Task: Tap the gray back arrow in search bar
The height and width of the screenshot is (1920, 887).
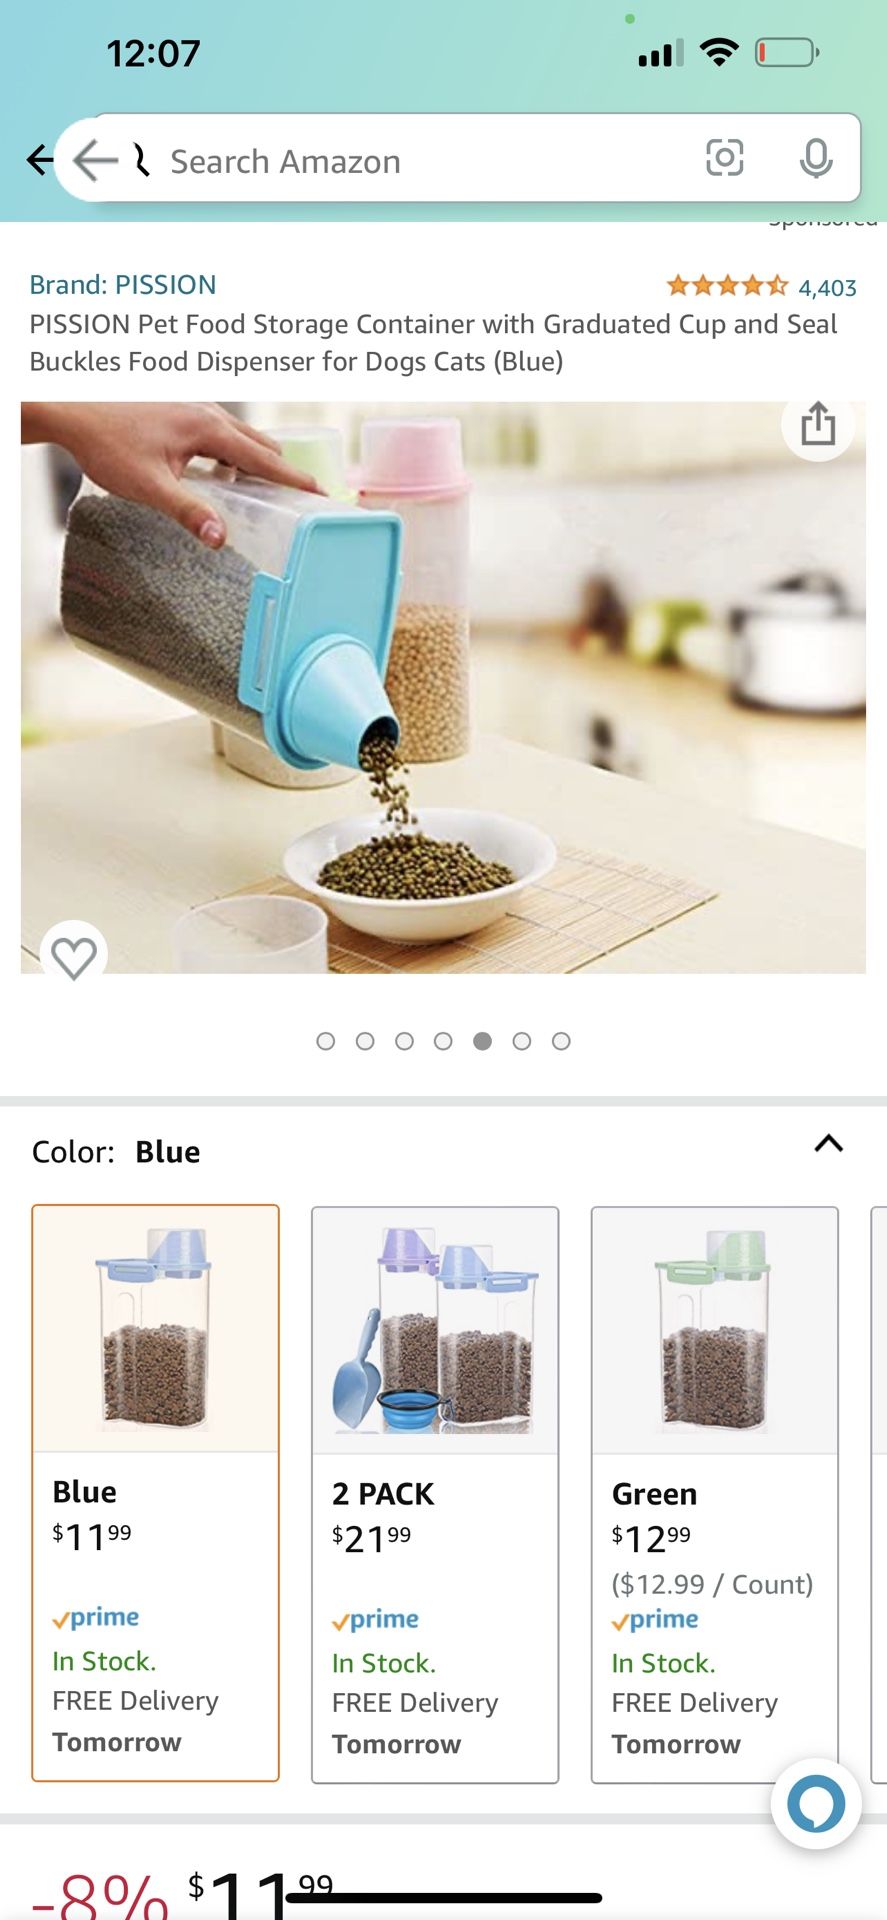Action: [96, 160]
